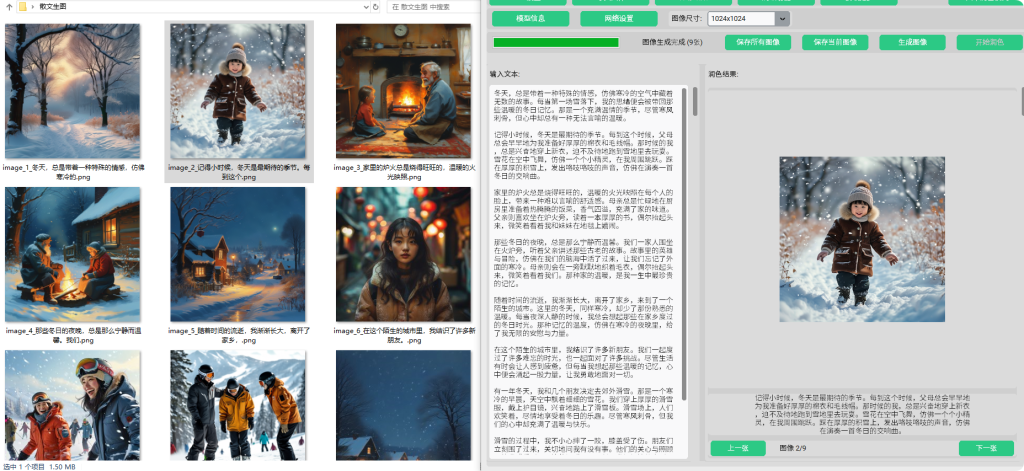Click the image_5_随着时间的流逝 file name
This screenshot has height=471, width=1024.
(238, 335)
